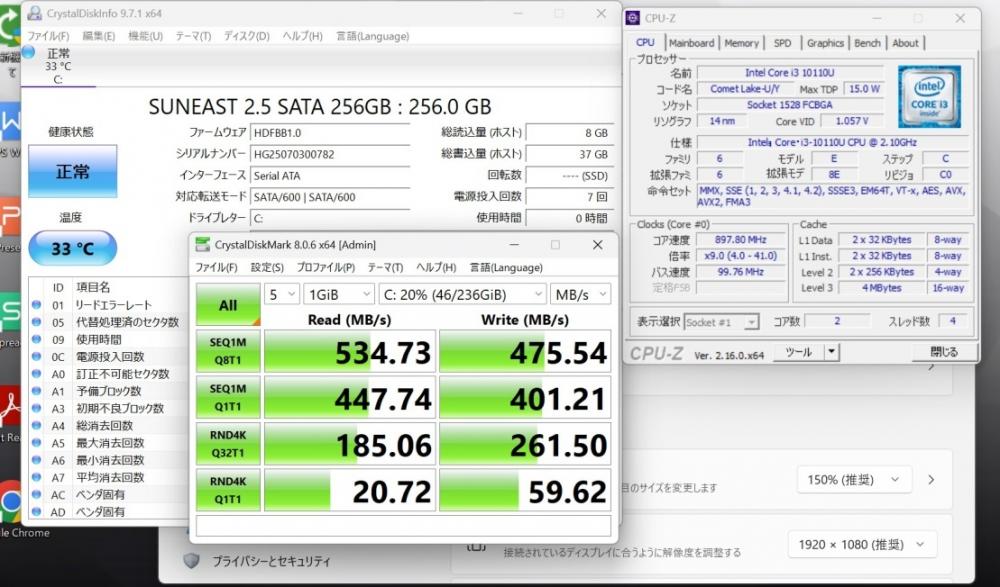Image resolution: width=1000 pixels, height=587 pixels.
Task: Click the Intel Core i3 logo in CPU-Z
Action: [929, 96]
